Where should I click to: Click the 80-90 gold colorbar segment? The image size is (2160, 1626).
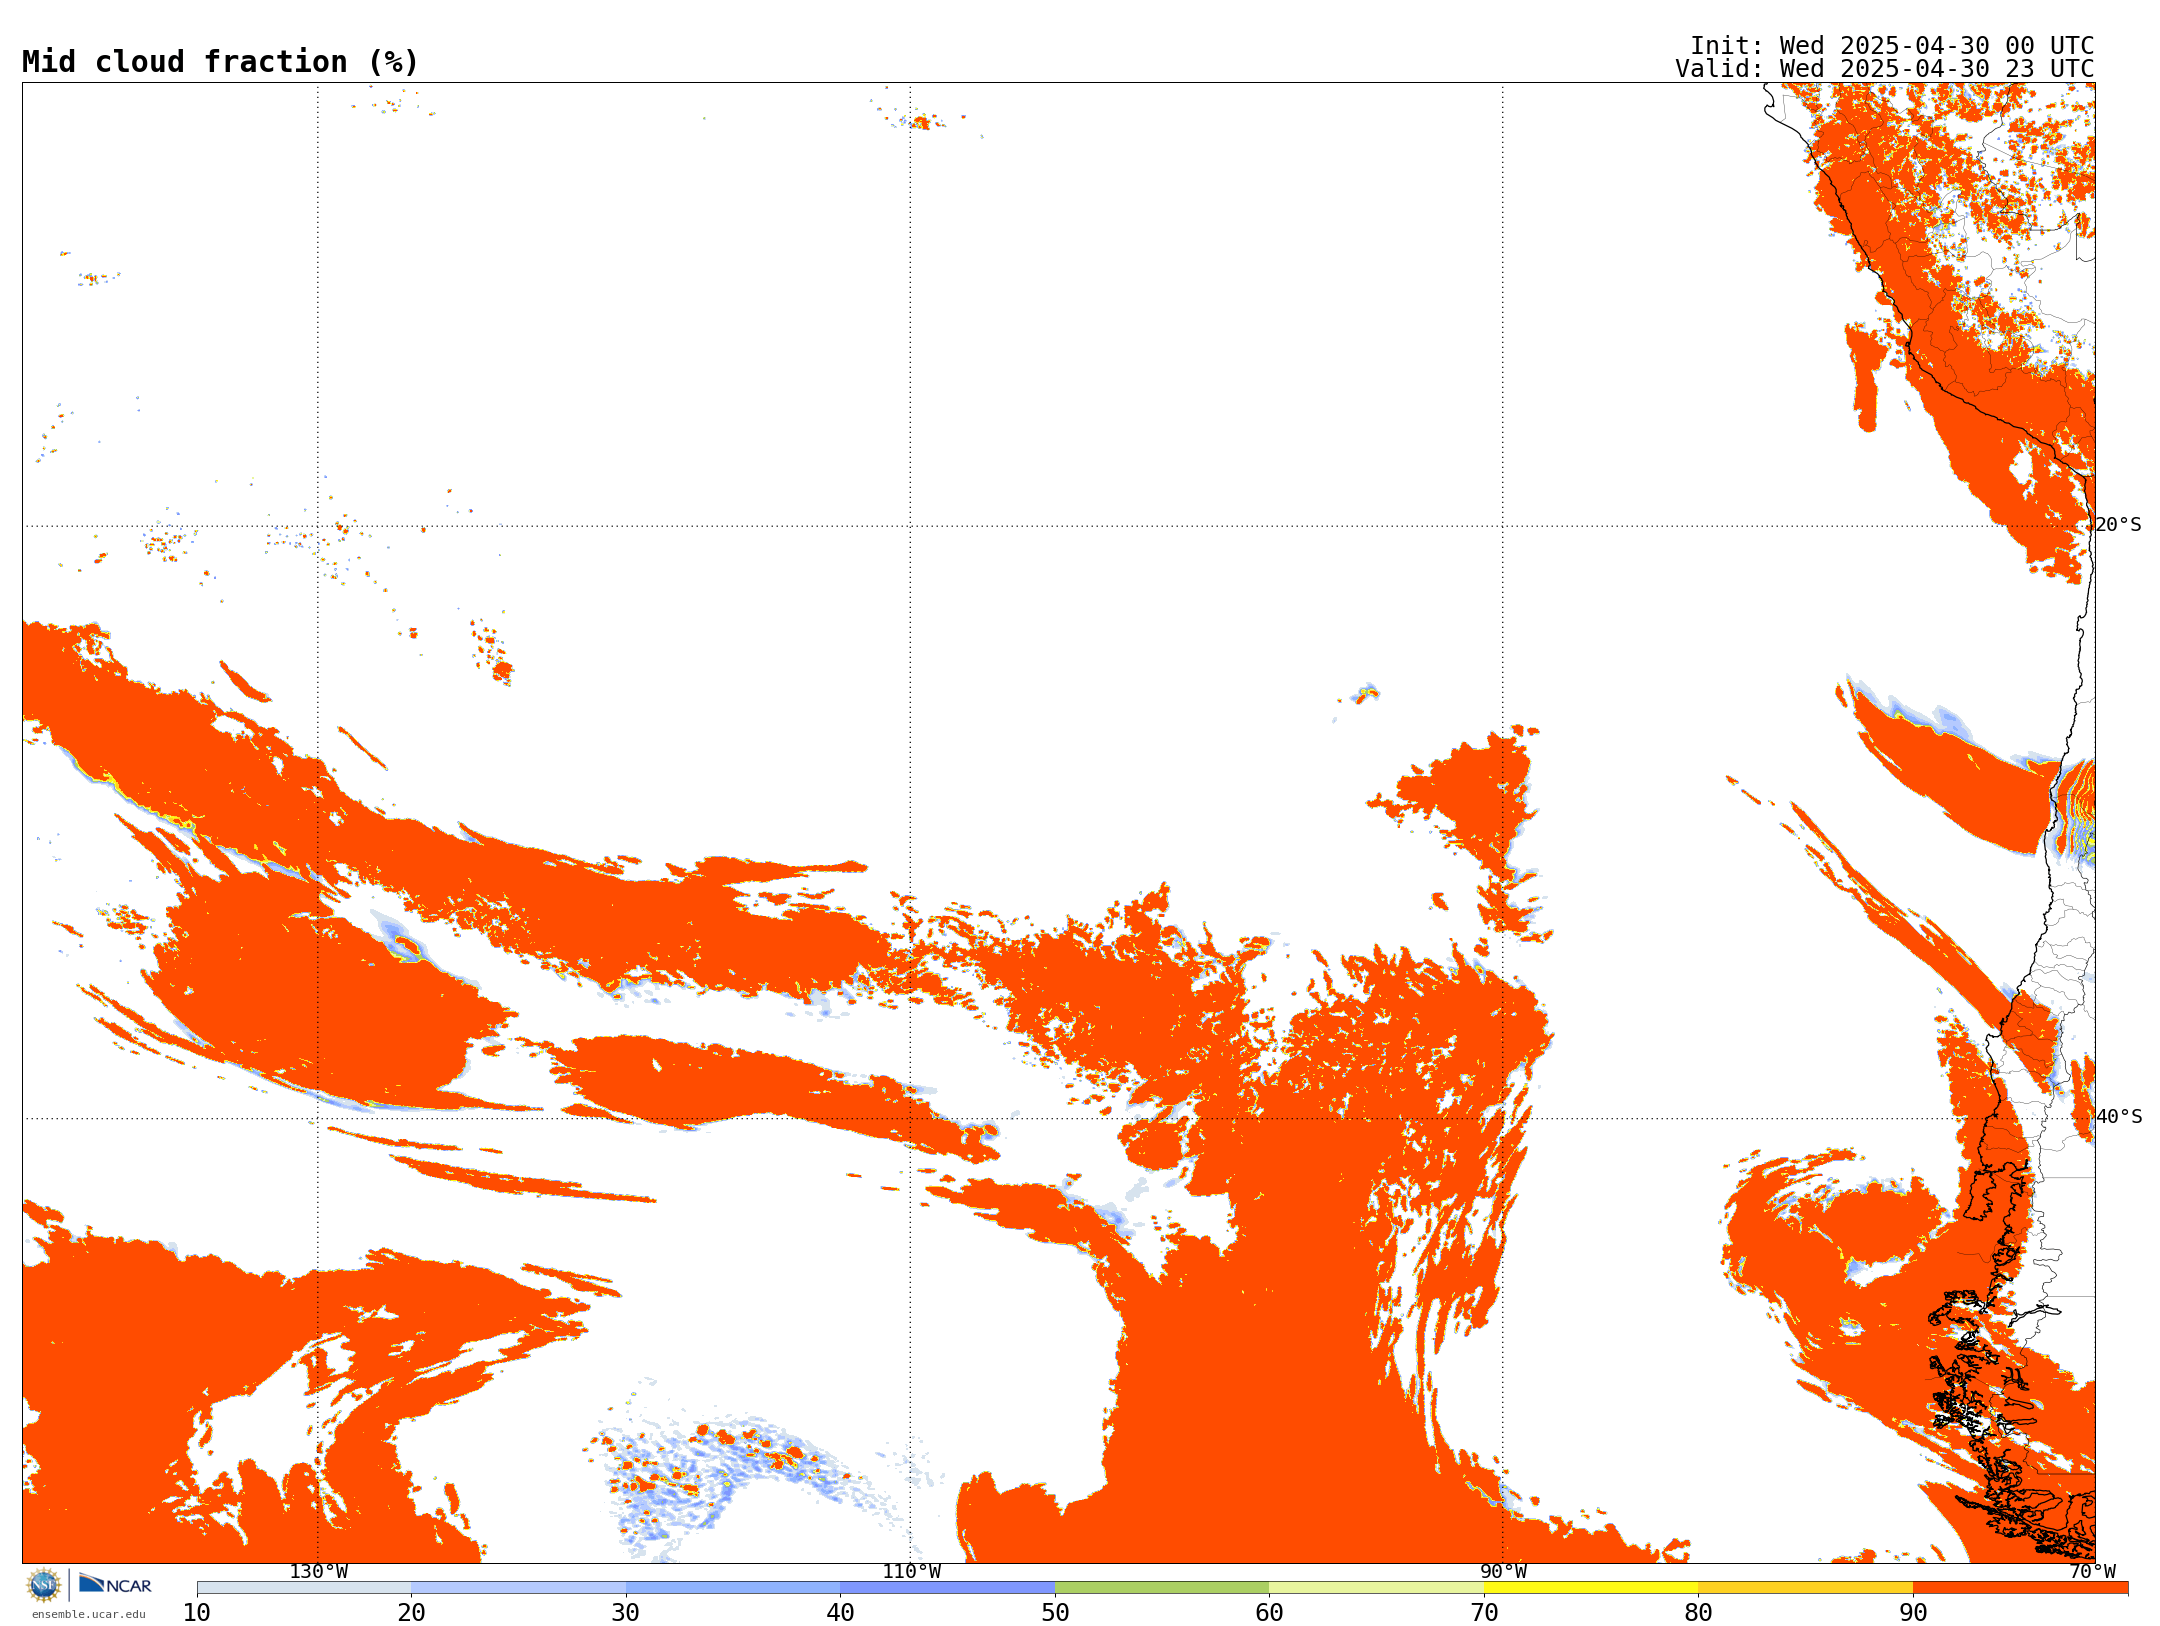tap(1806, 1588)
